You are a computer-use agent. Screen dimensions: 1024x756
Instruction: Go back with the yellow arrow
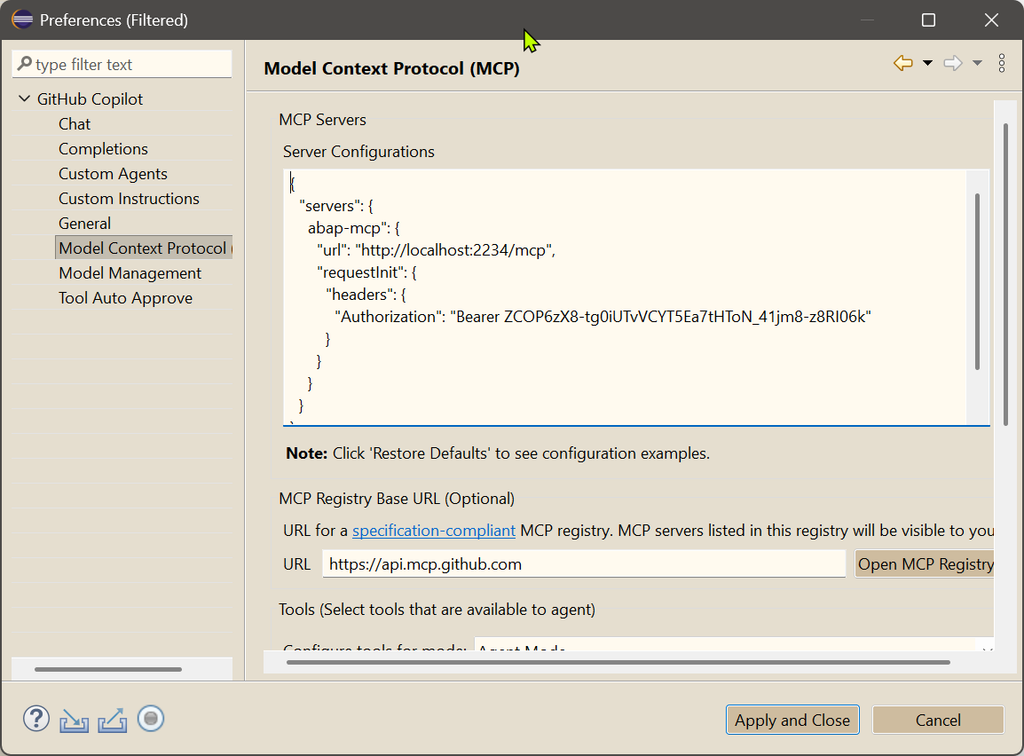(903, 63)
